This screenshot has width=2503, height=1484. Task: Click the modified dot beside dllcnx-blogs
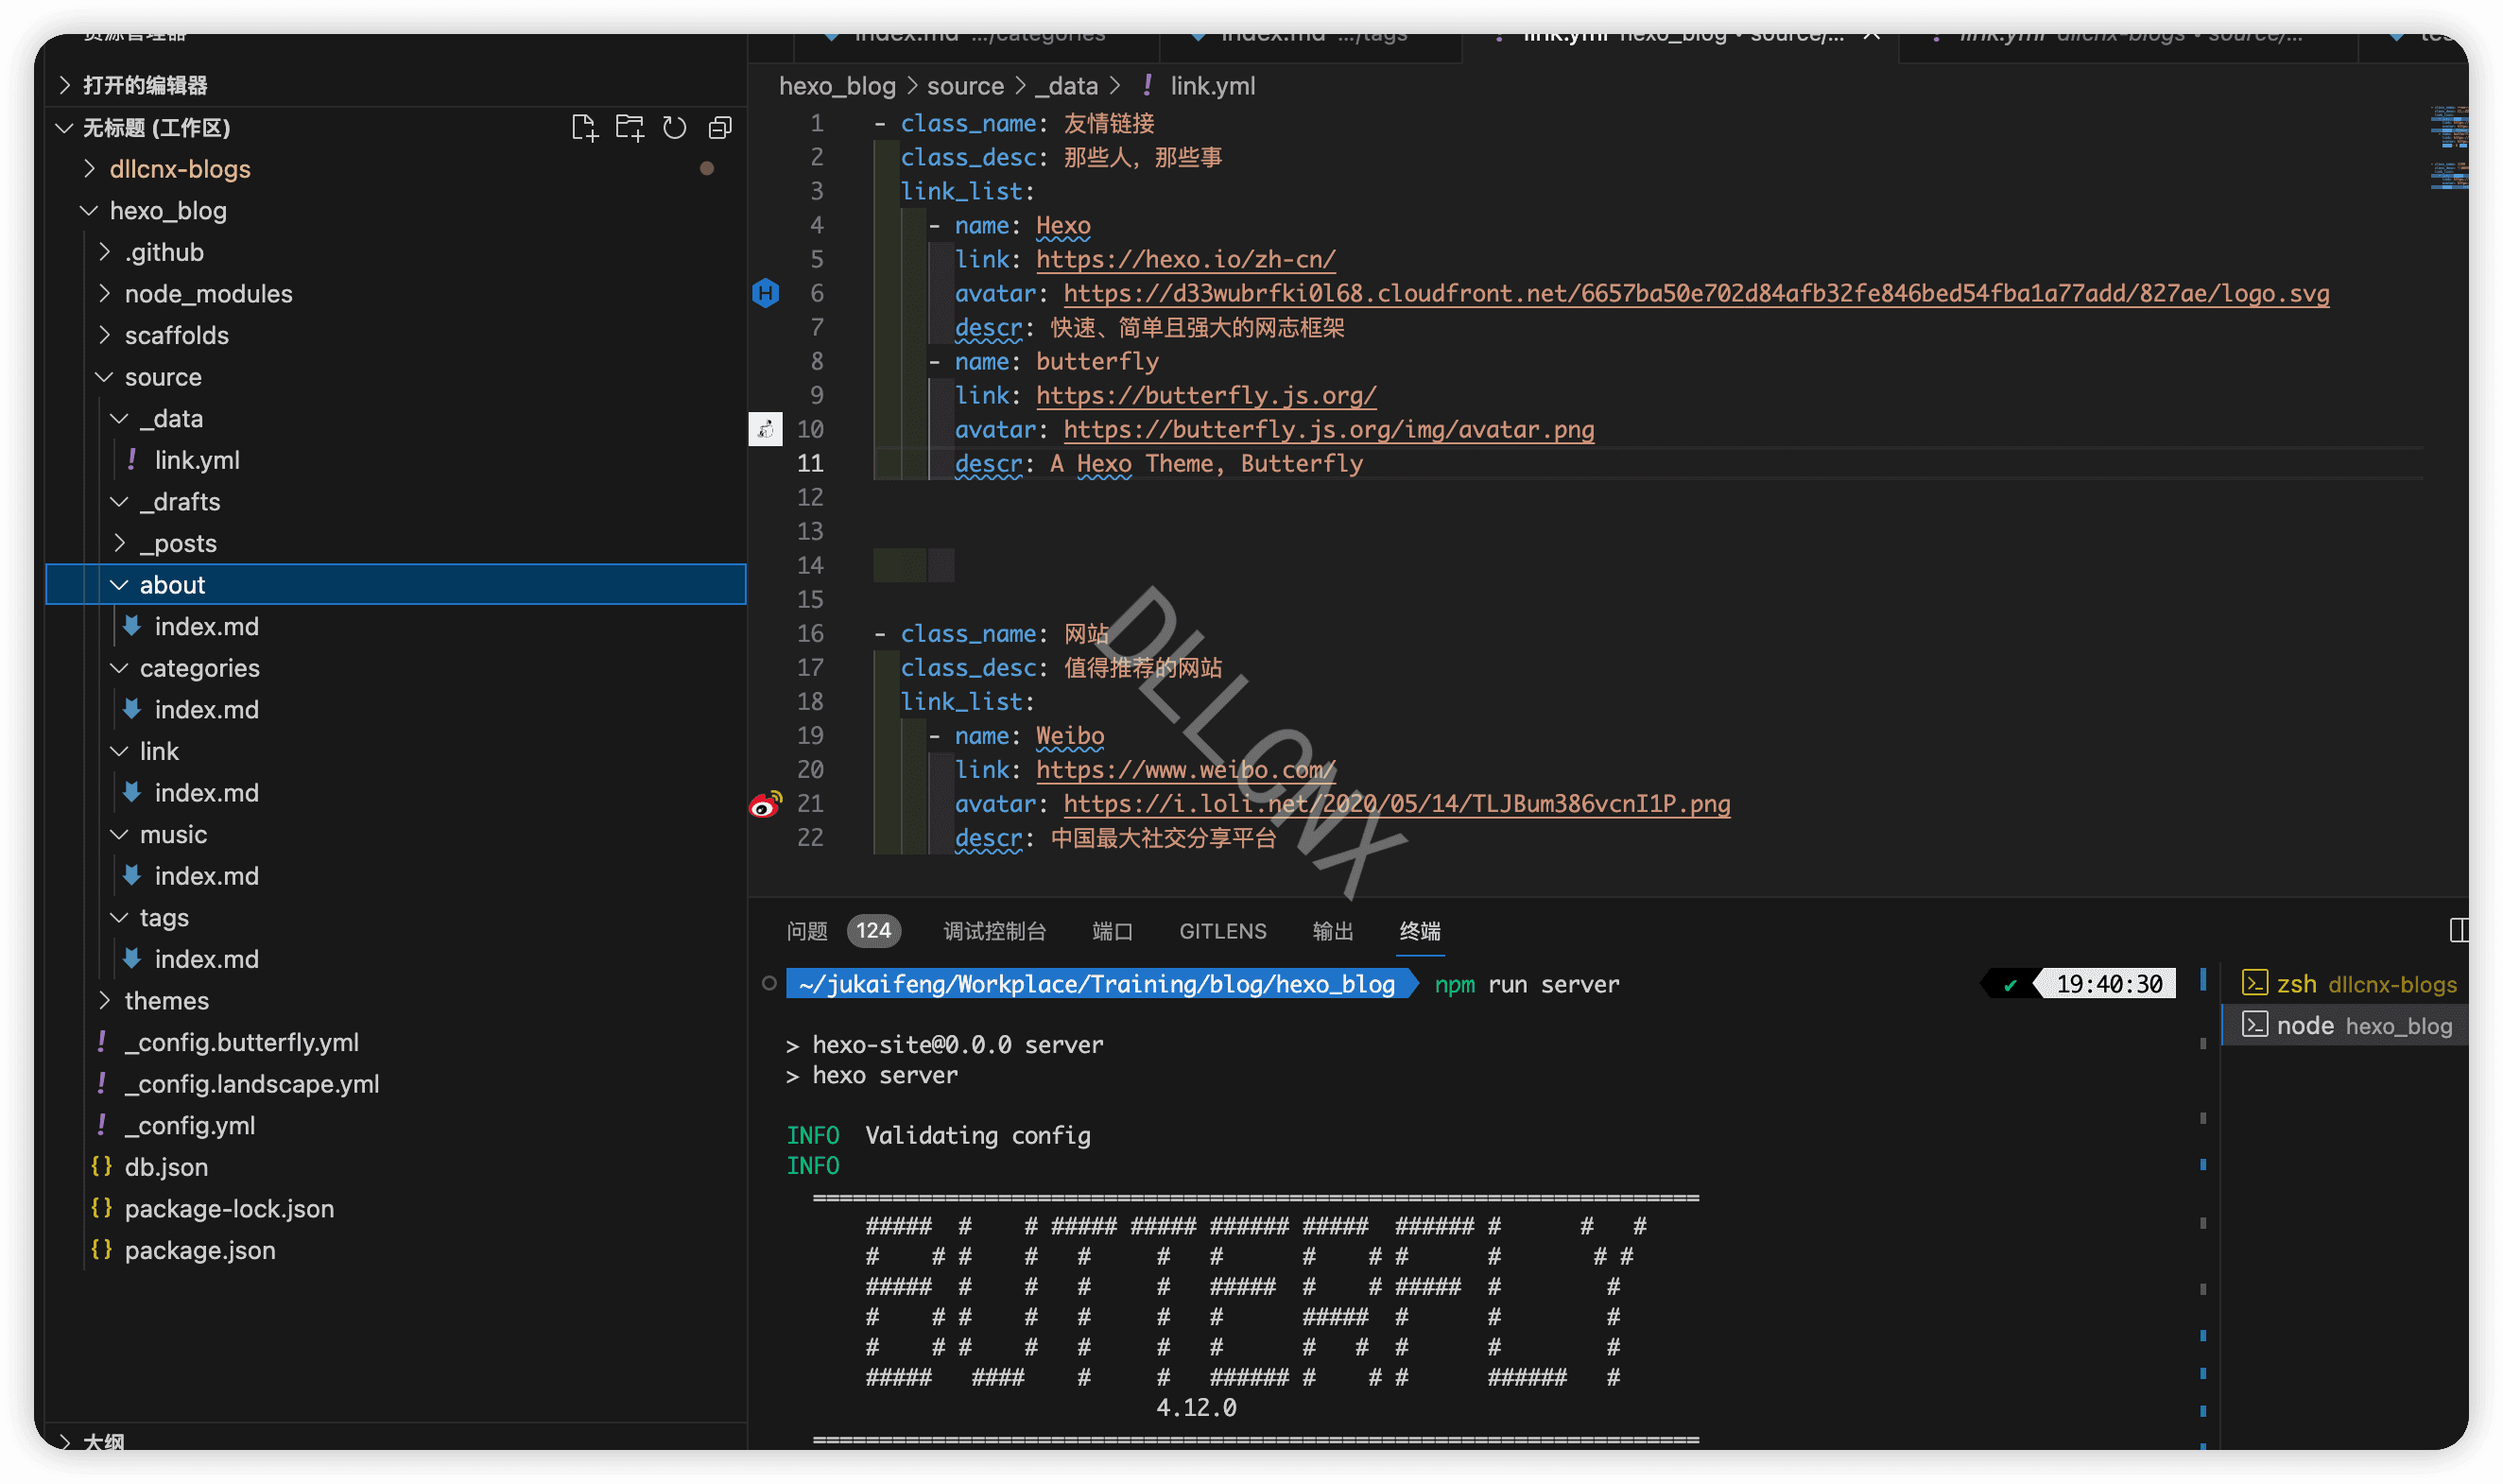707,169
